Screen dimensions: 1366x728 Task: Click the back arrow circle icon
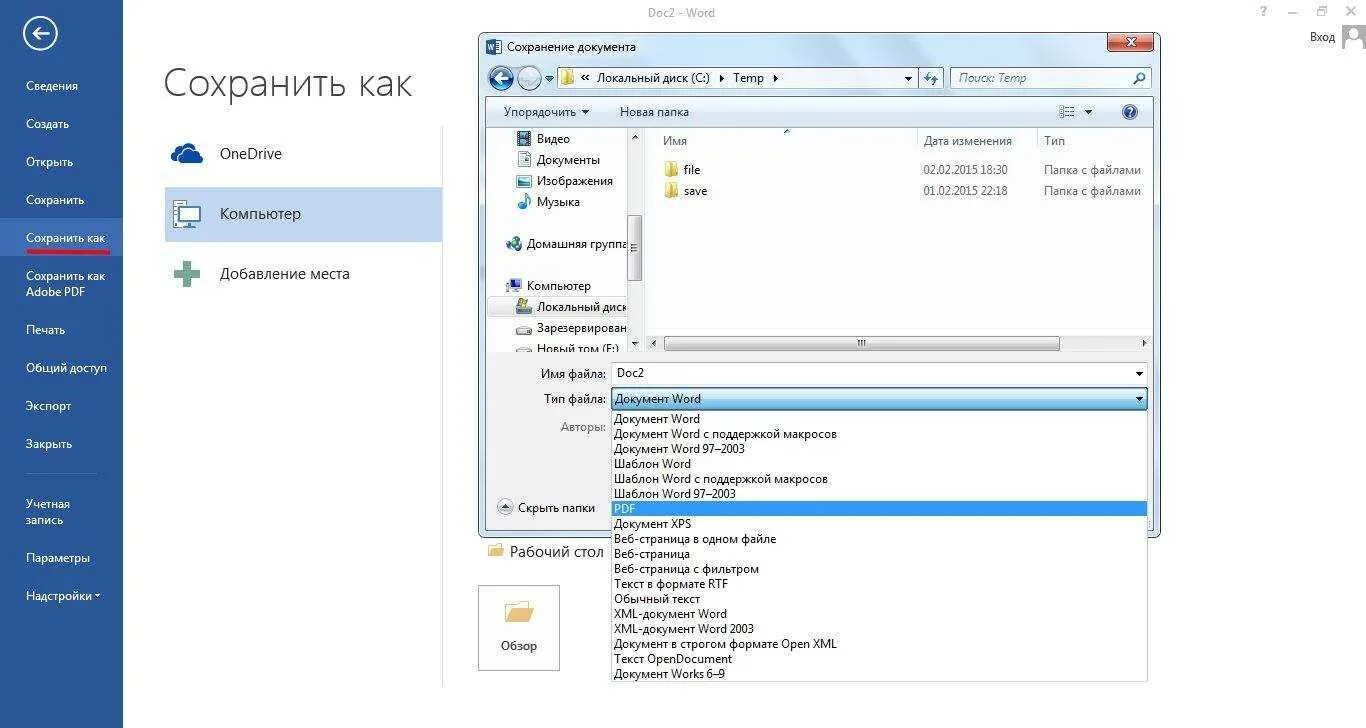[40, 33]
